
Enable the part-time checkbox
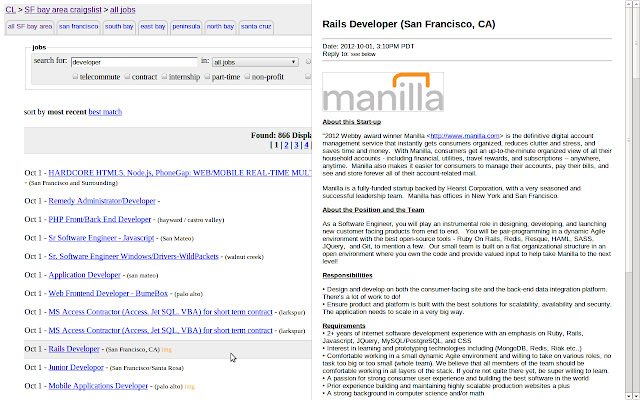[x=207, y=76]
